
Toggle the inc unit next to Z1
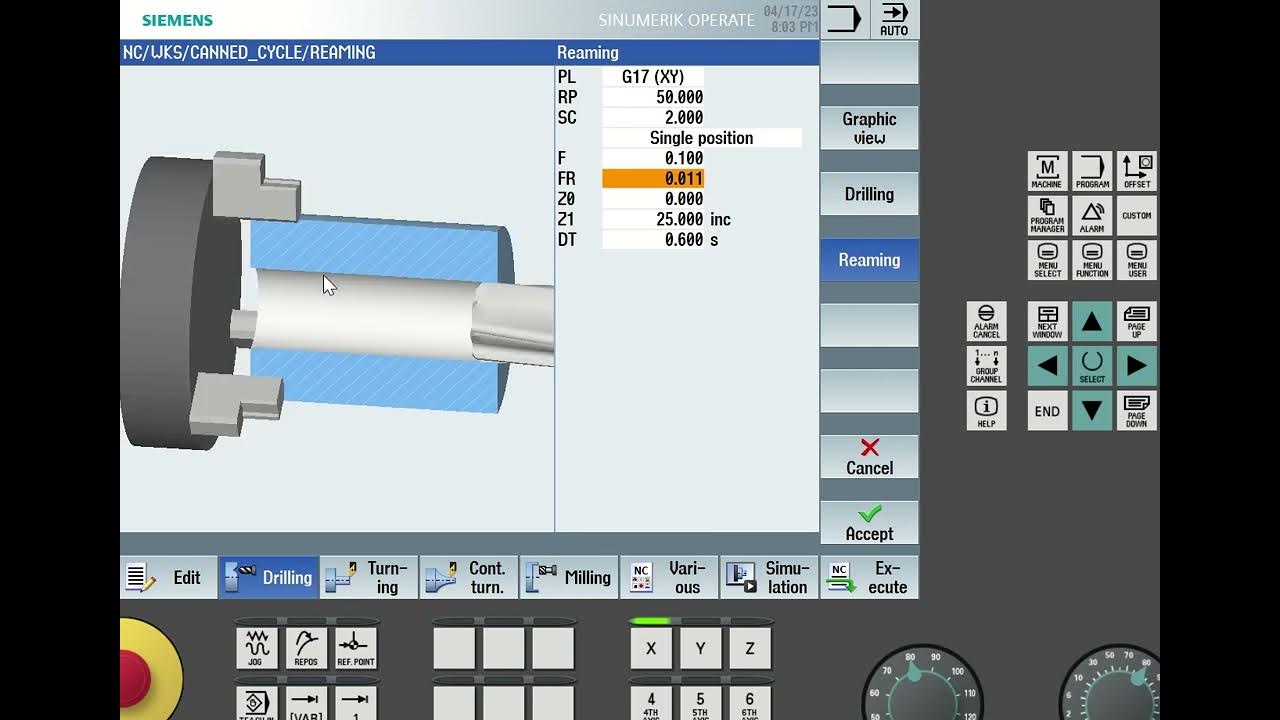(720, 219)
